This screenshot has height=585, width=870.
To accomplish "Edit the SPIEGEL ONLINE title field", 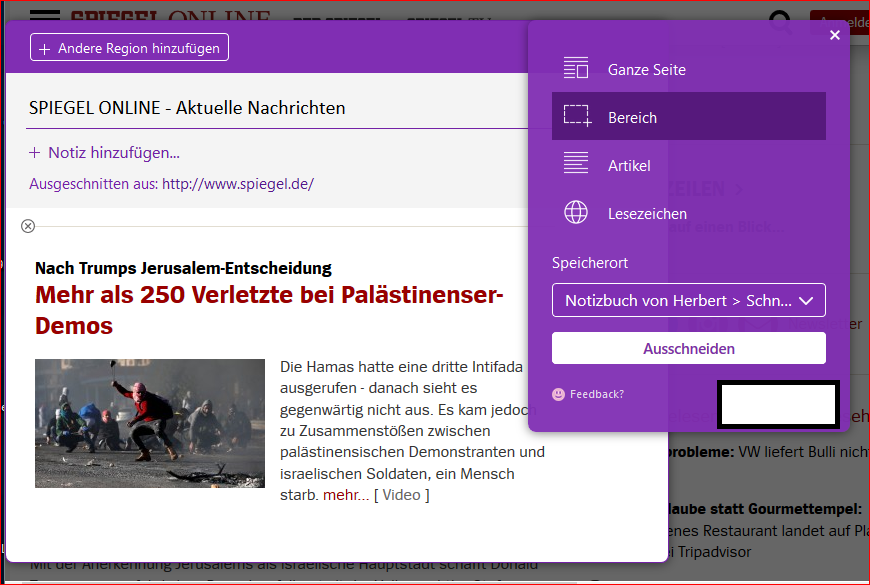I will 277,108.
